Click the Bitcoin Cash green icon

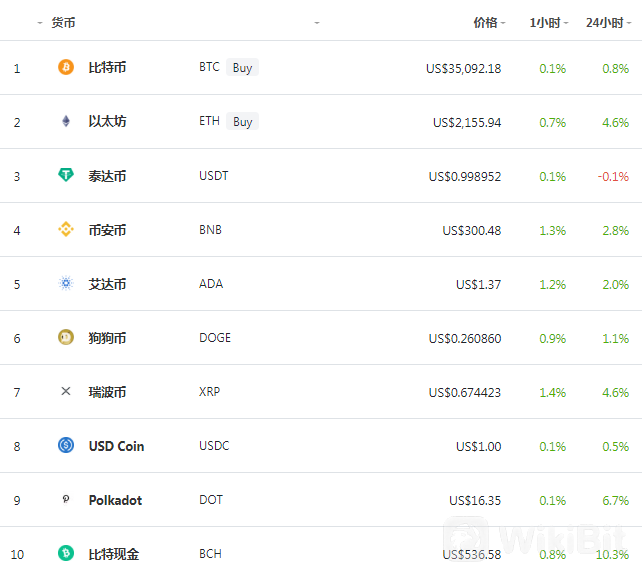[66, 553]
